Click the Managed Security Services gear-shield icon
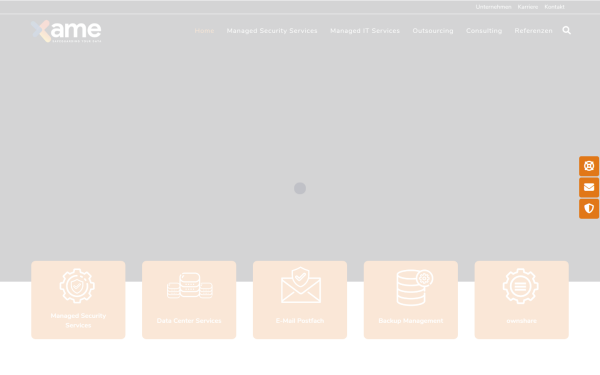The image size is (600, 375). pyautogui.click(x=77, y=286)
